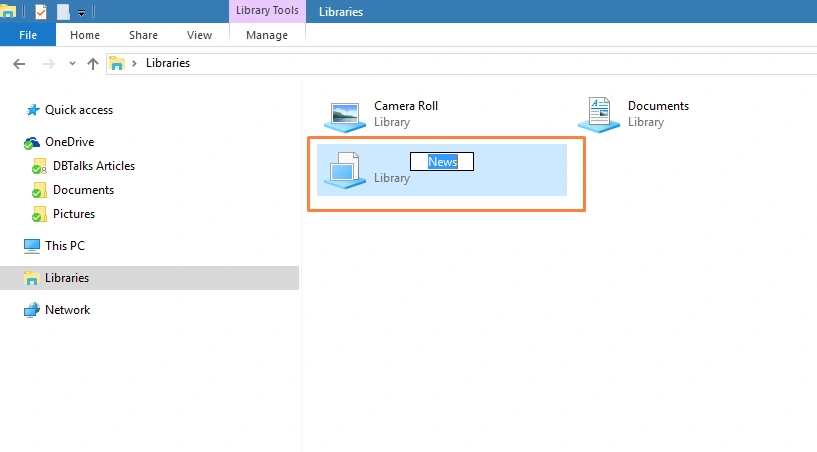
Task: Open Customize Quick Access Toolbar dropdown
Action: [x=81, y=13]
